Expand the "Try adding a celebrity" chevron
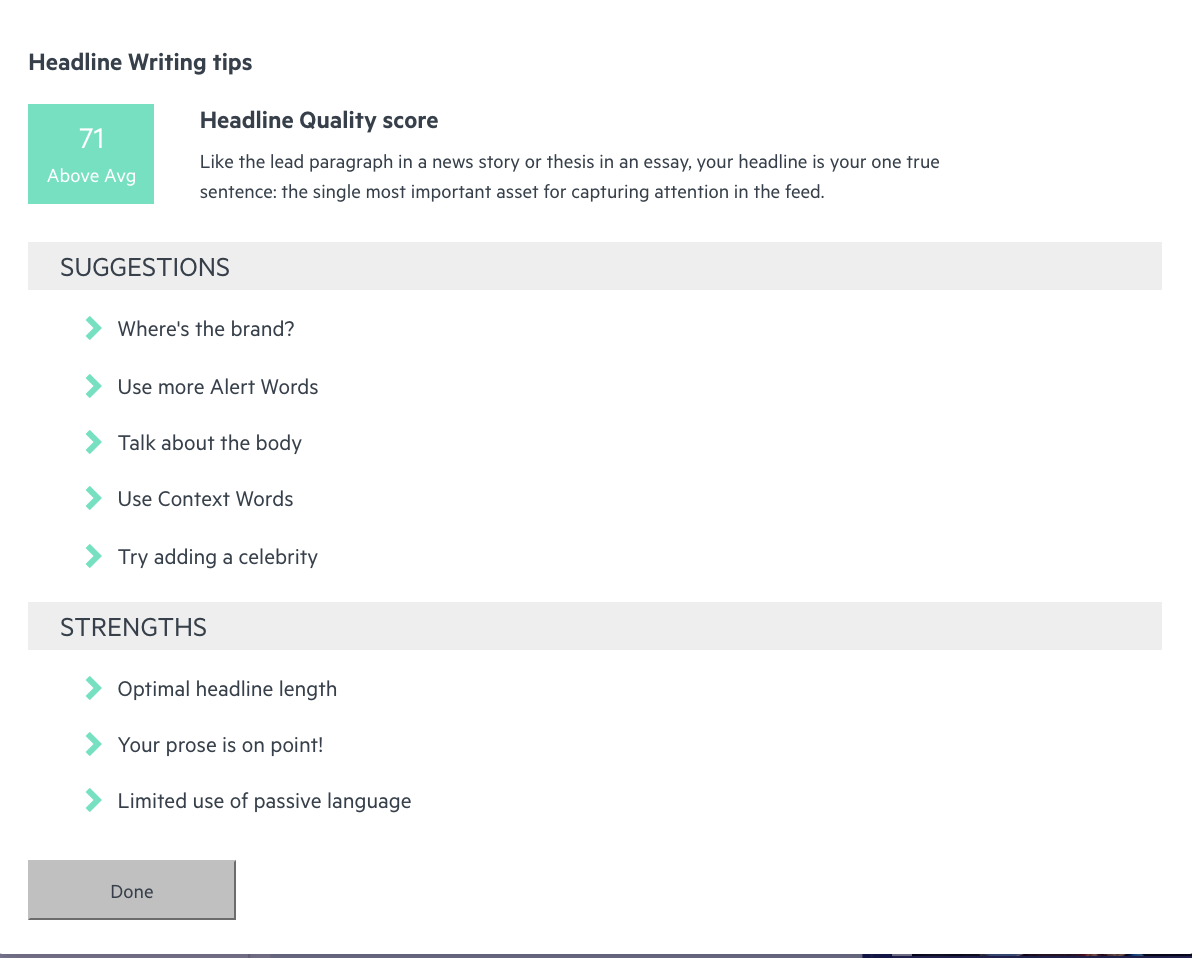Image resolution: width=1192 pixels, height=958 pixels. pos(94,557)
